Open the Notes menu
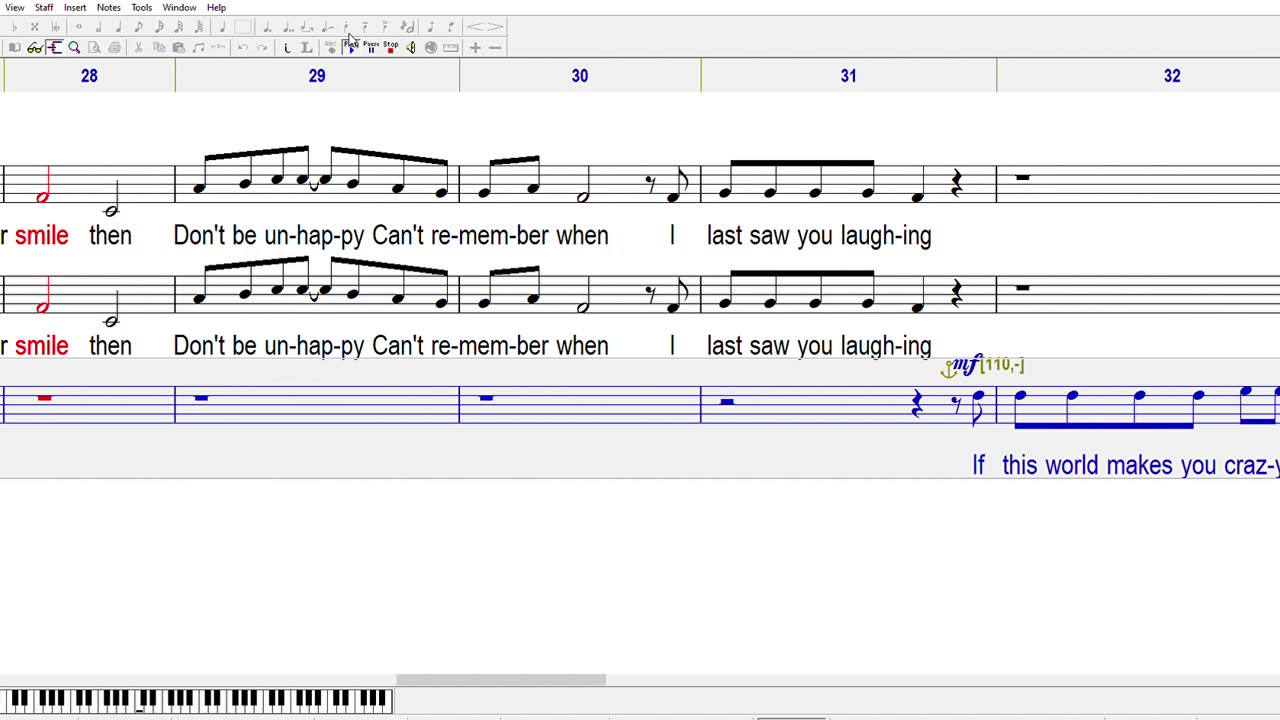This screenshot has height=720, width=1280. tap(108, 7)
